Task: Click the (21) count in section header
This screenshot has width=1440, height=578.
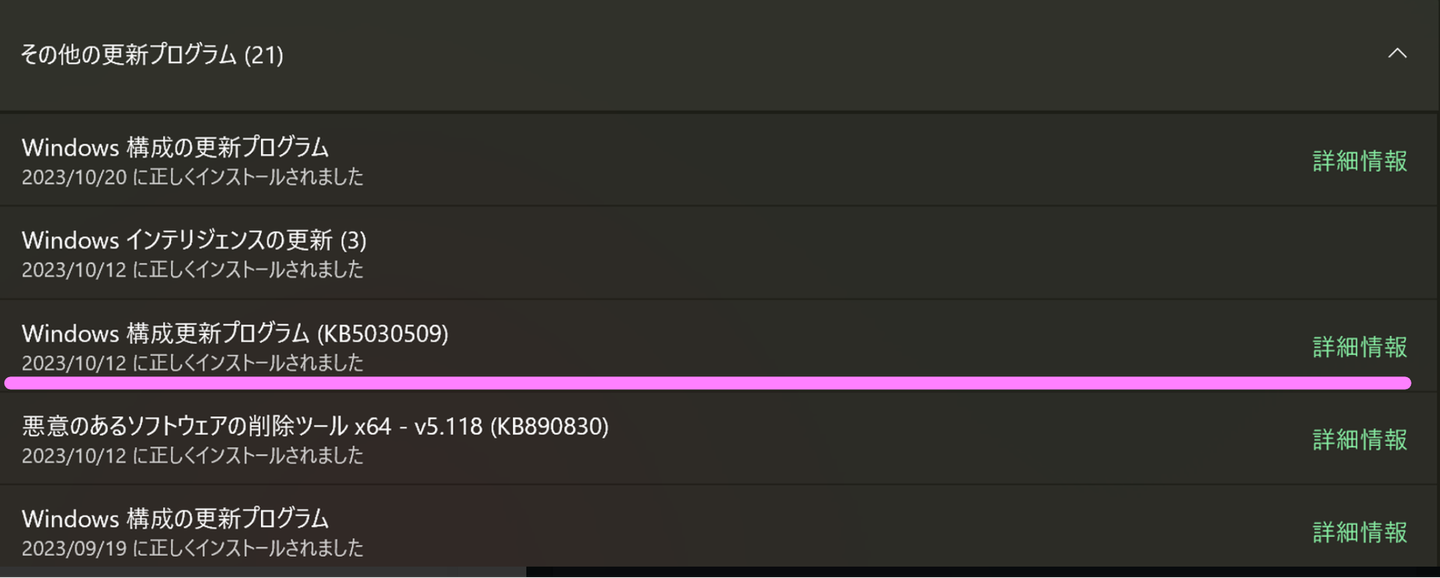Action: [x=265, y=55]
